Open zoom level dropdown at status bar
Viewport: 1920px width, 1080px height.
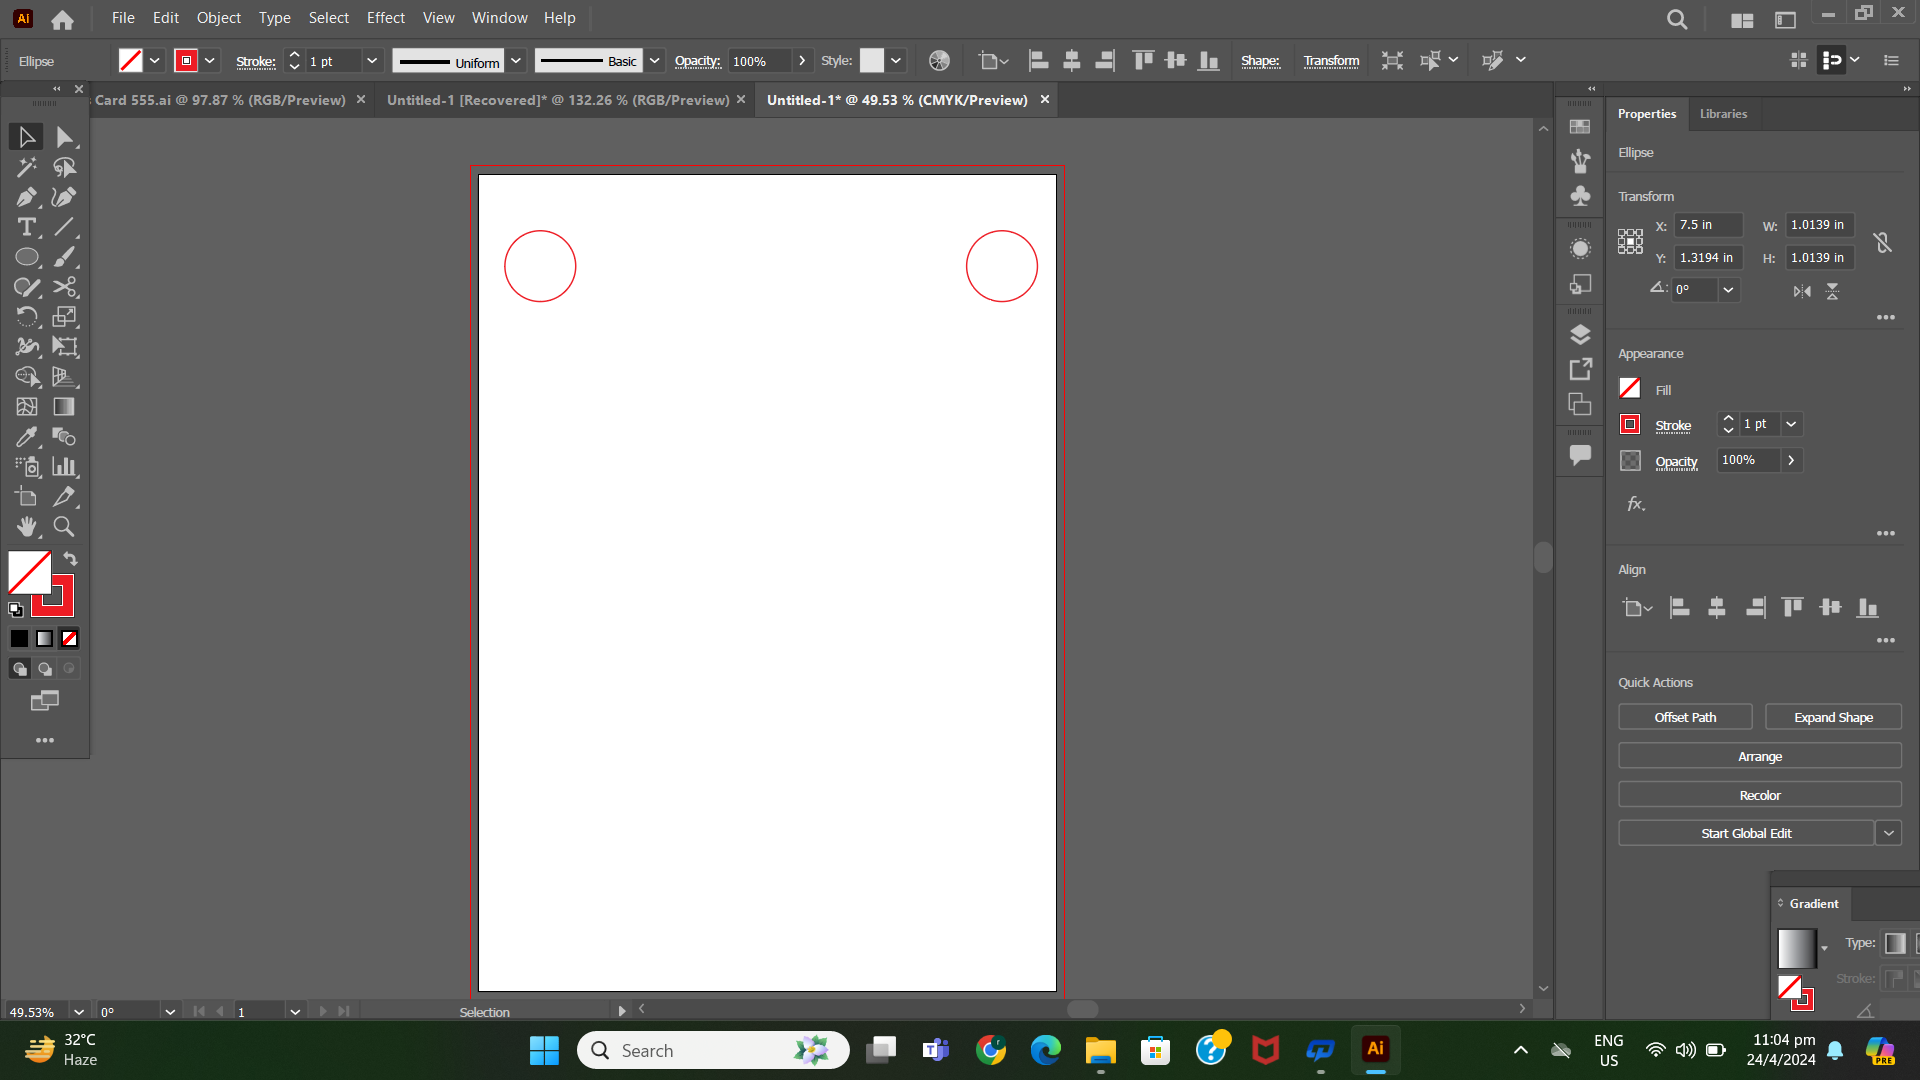pos(79,1012)
